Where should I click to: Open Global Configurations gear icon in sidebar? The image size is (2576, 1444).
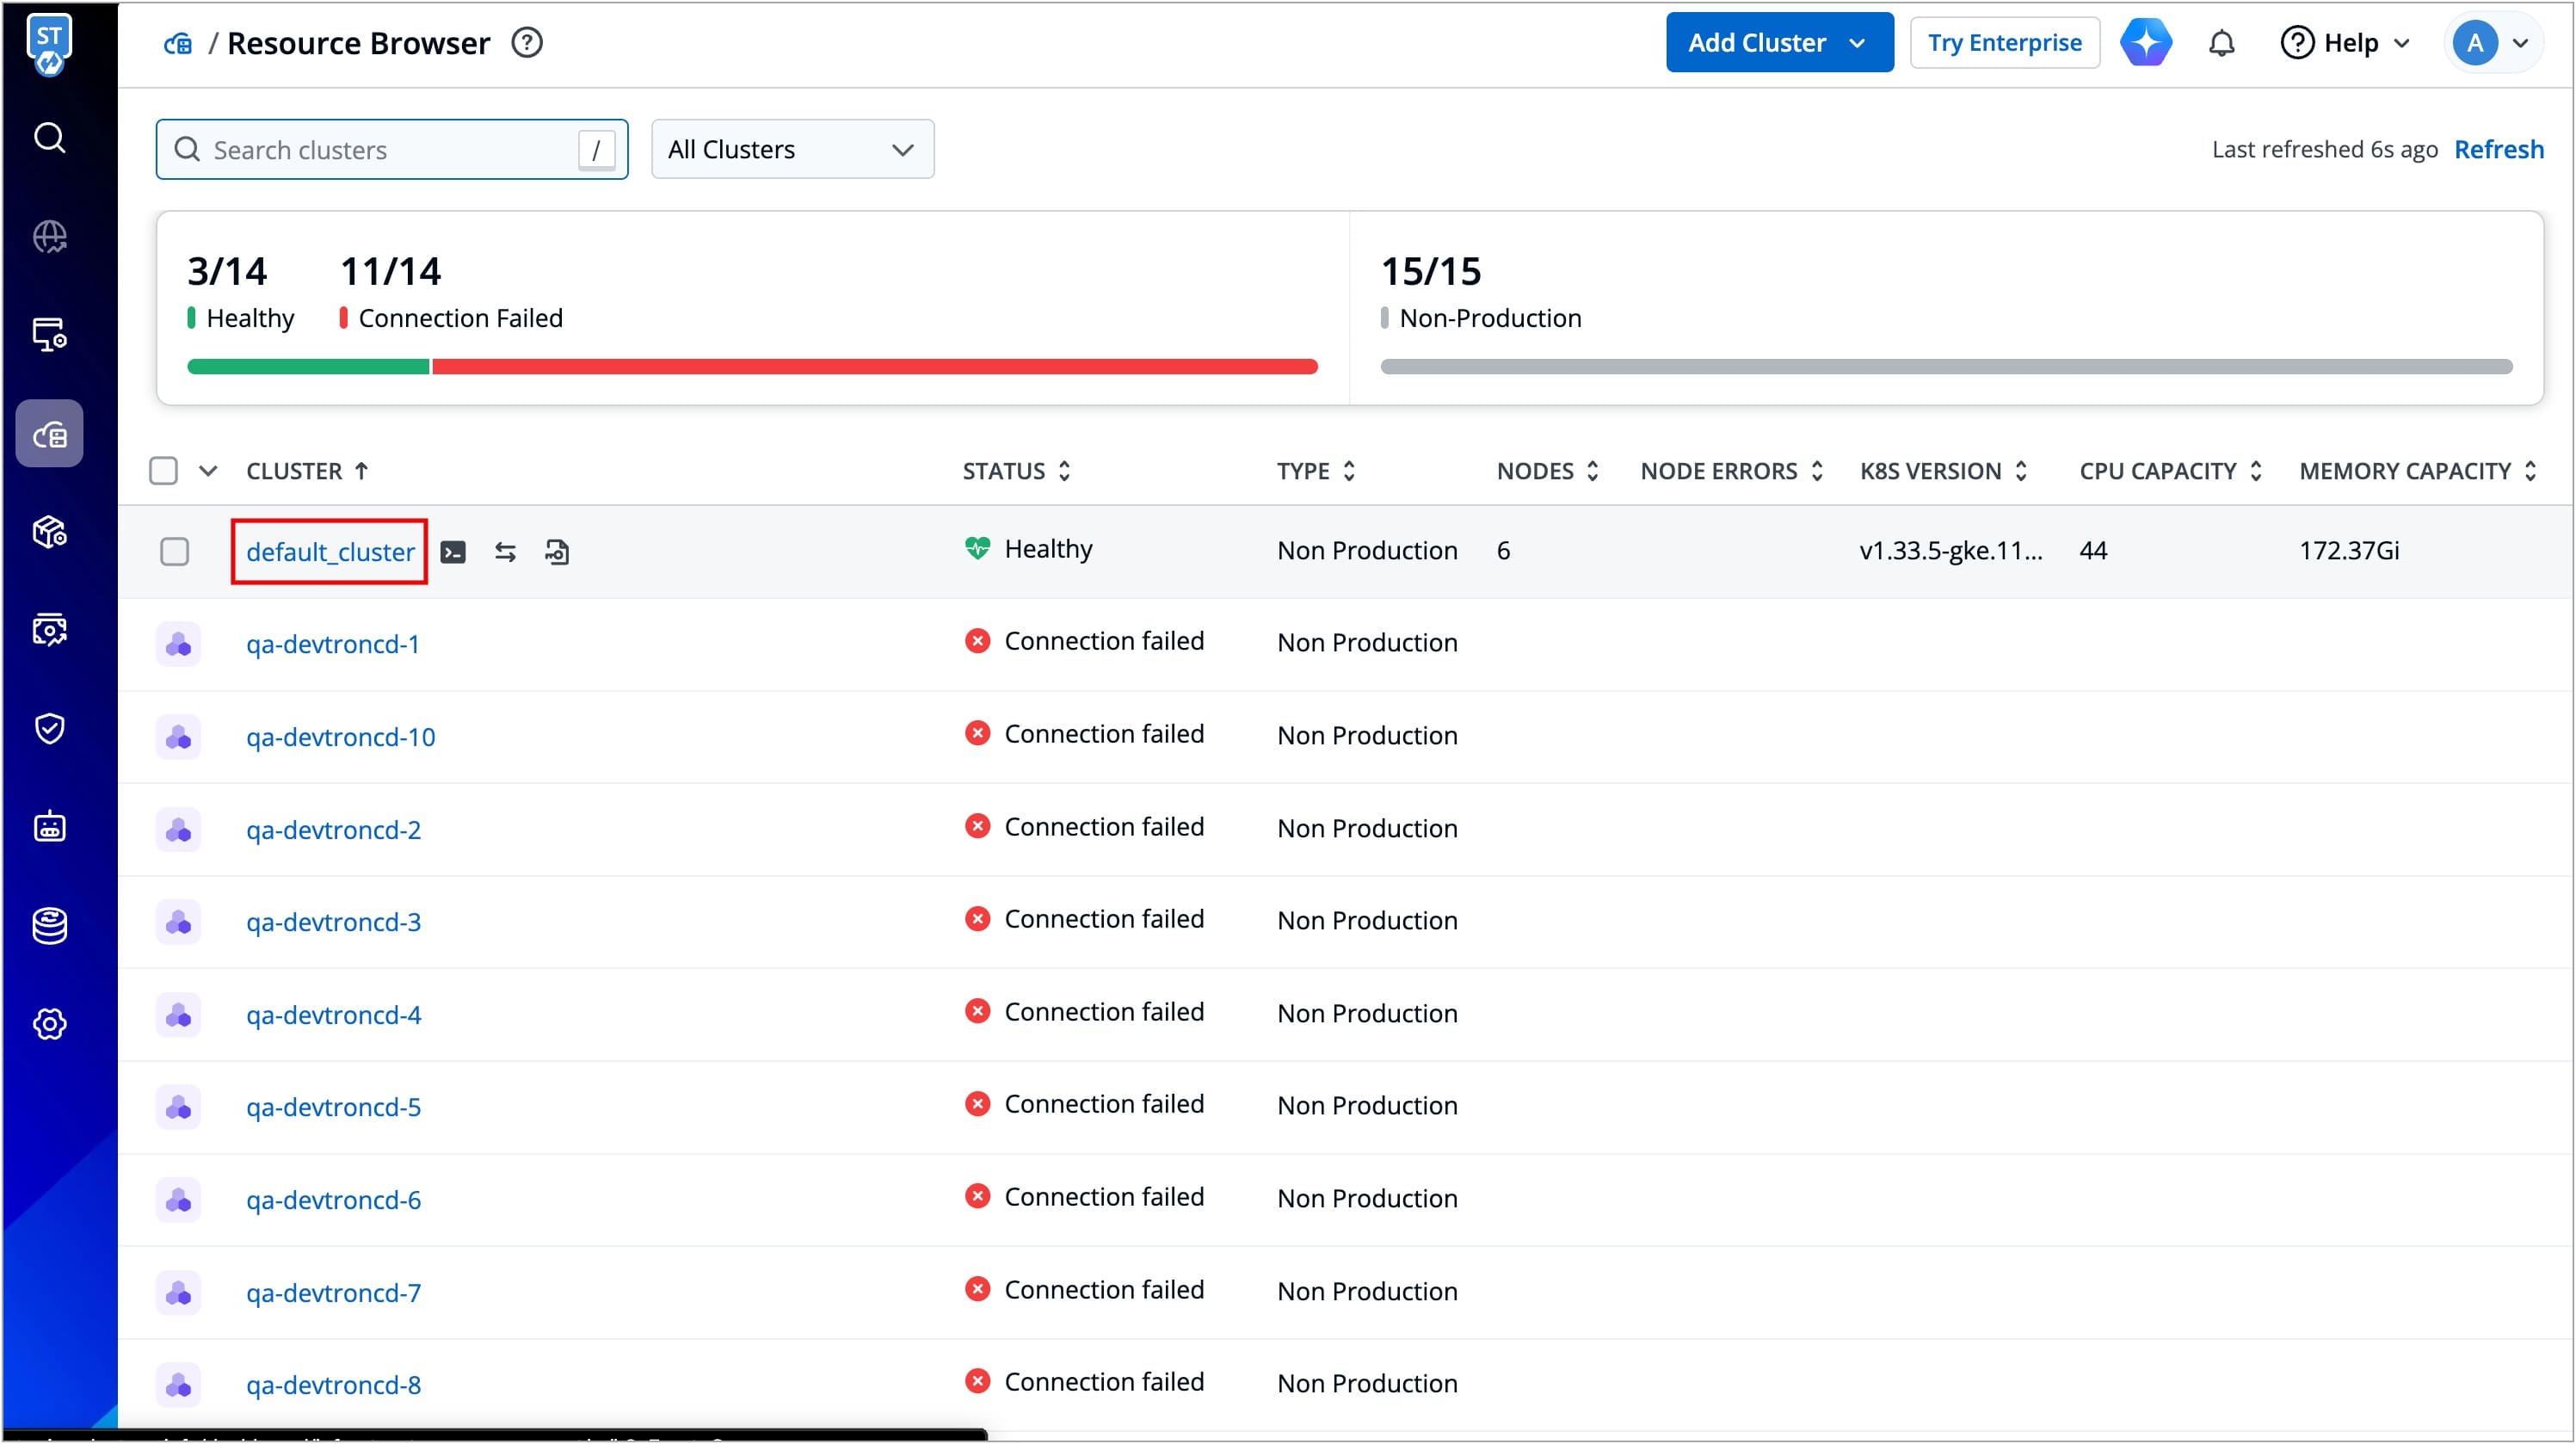pyautogui.click(x=49, y=1024)
